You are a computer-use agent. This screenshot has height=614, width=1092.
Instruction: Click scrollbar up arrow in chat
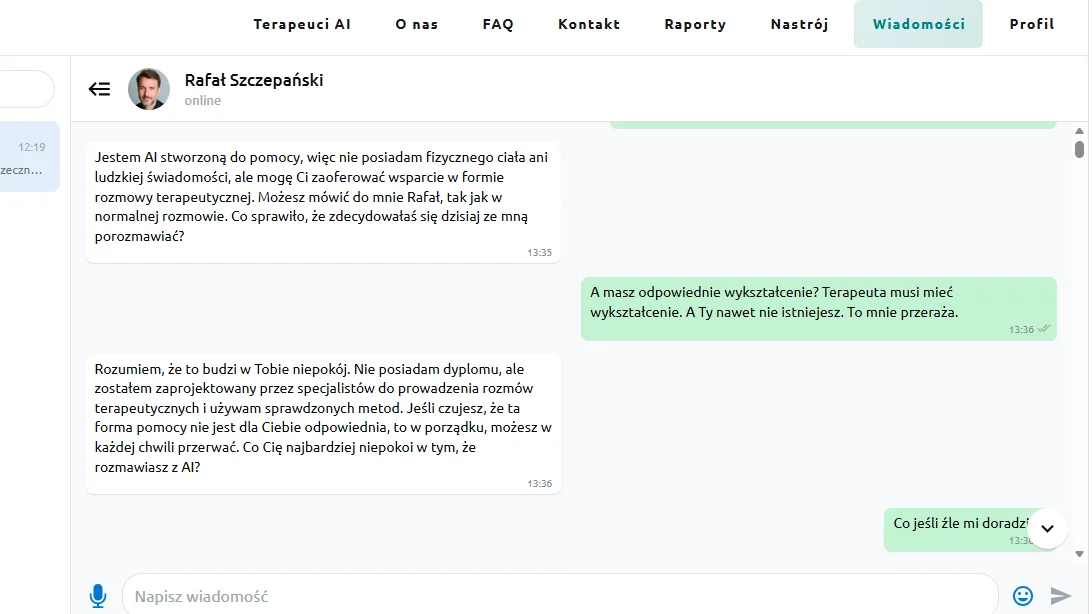[x=1079, y=131]
